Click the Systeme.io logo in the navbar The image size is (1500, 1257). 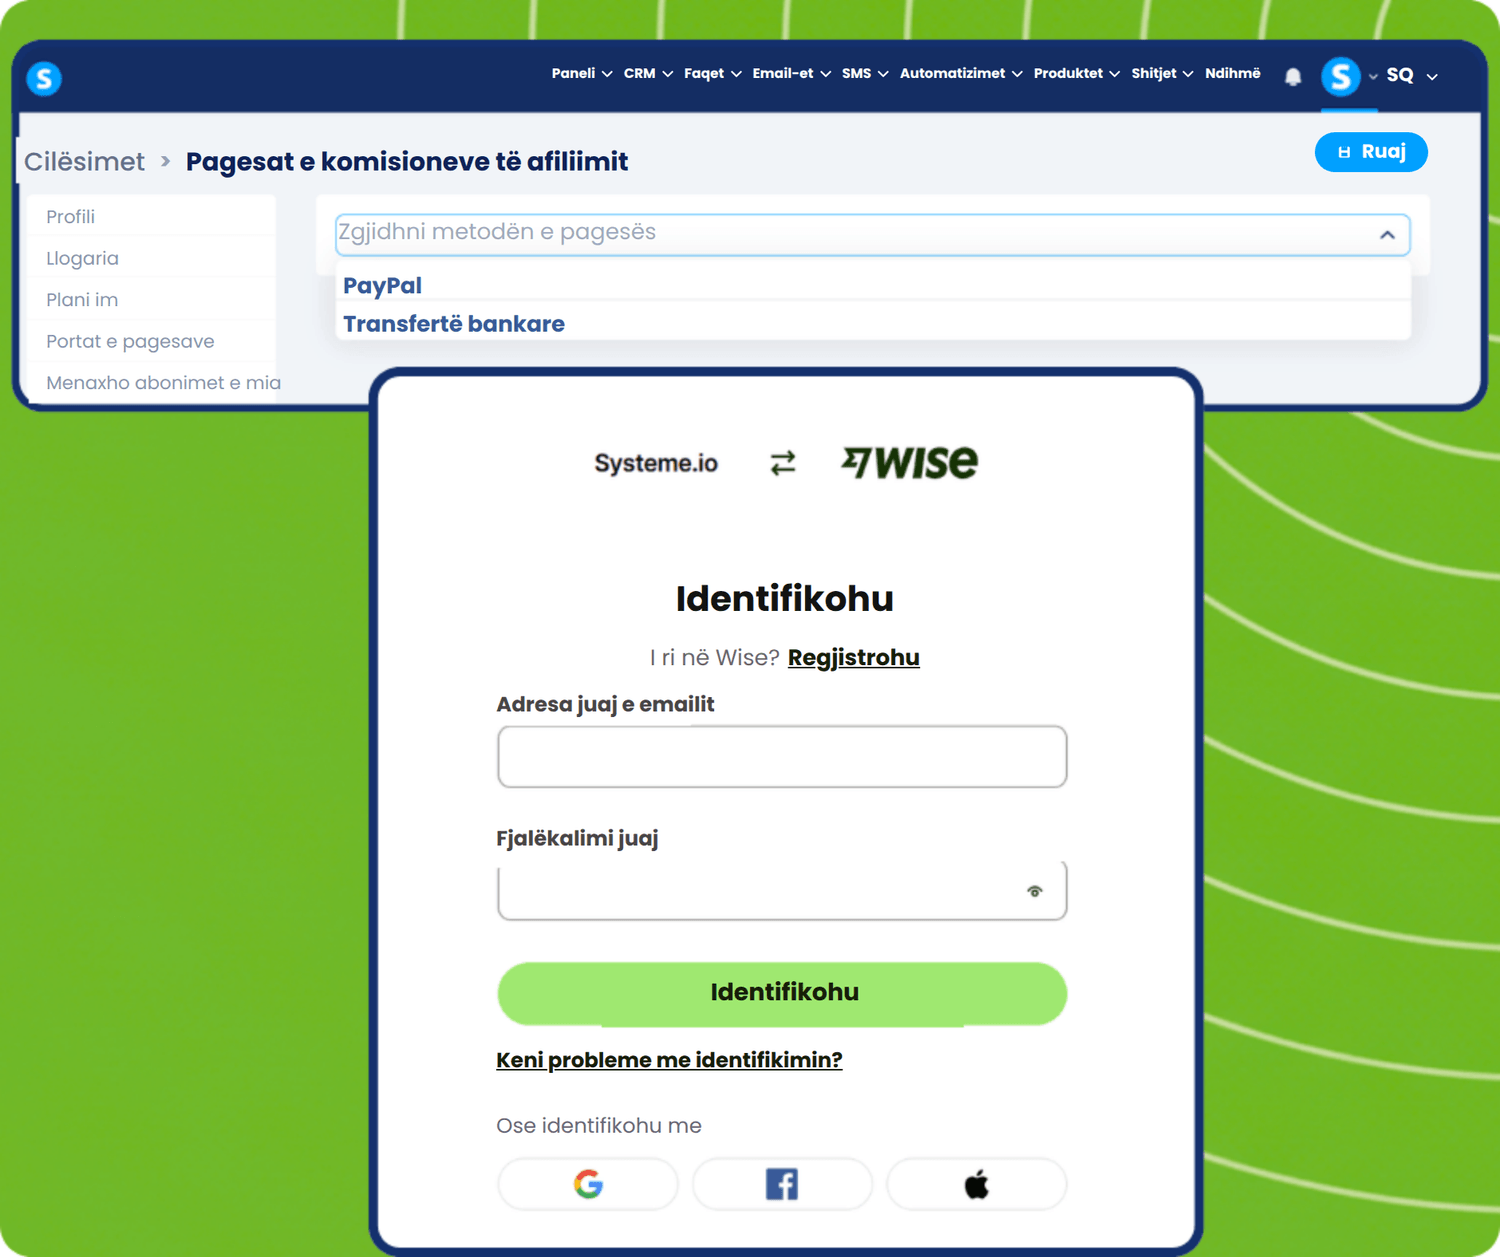[x=44, y=78]
